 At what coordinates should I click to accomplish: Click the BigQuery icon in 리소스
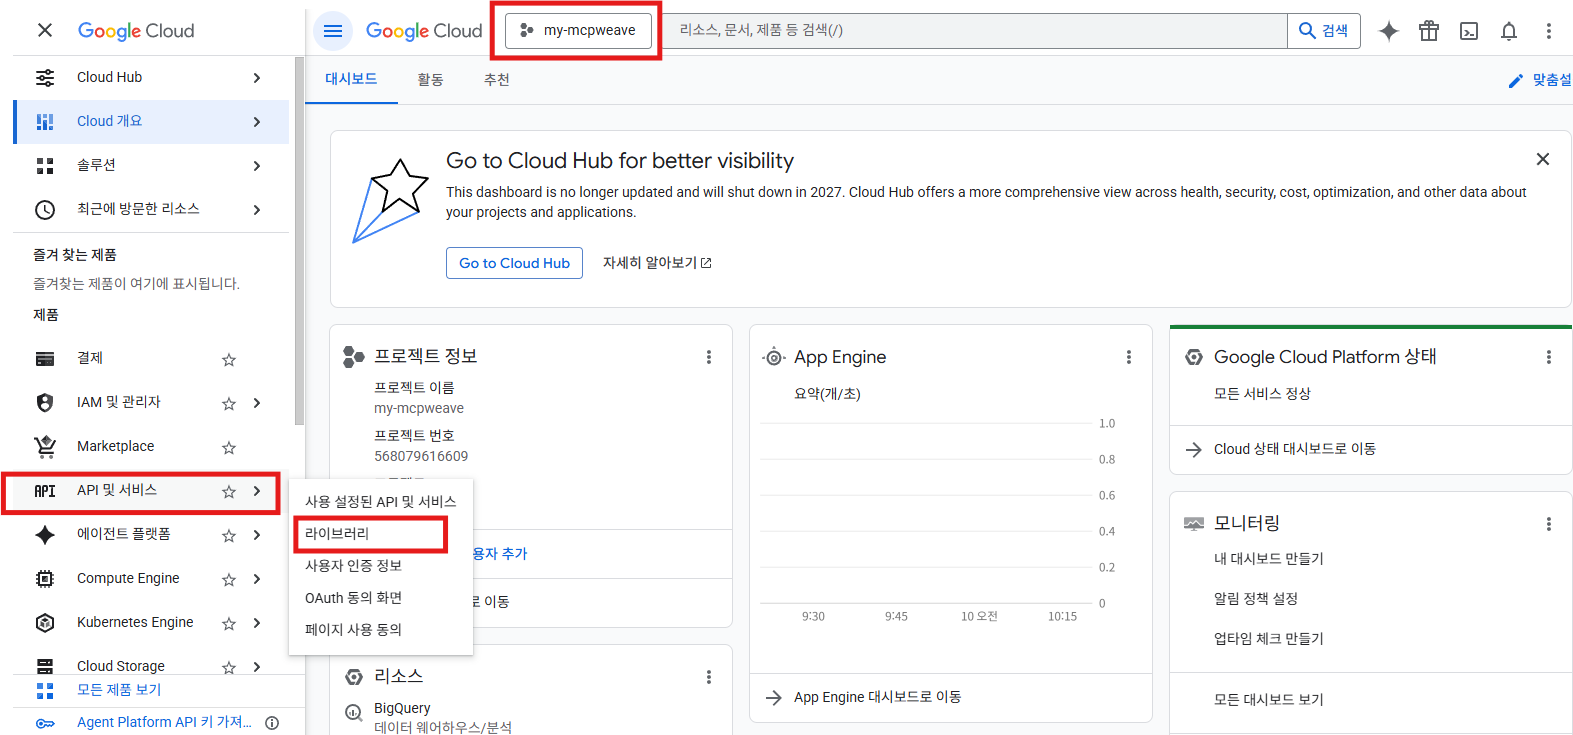(354, 713)
